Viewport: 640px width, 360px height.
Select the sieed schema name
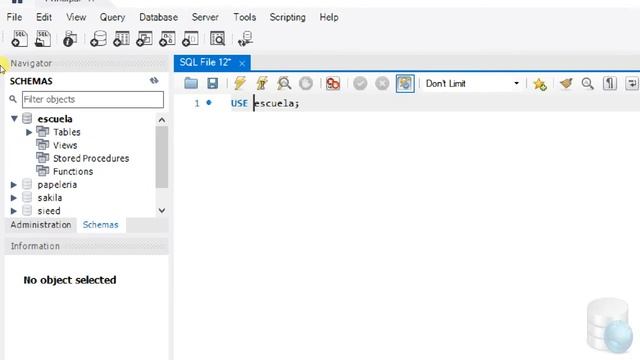point(49,211)
